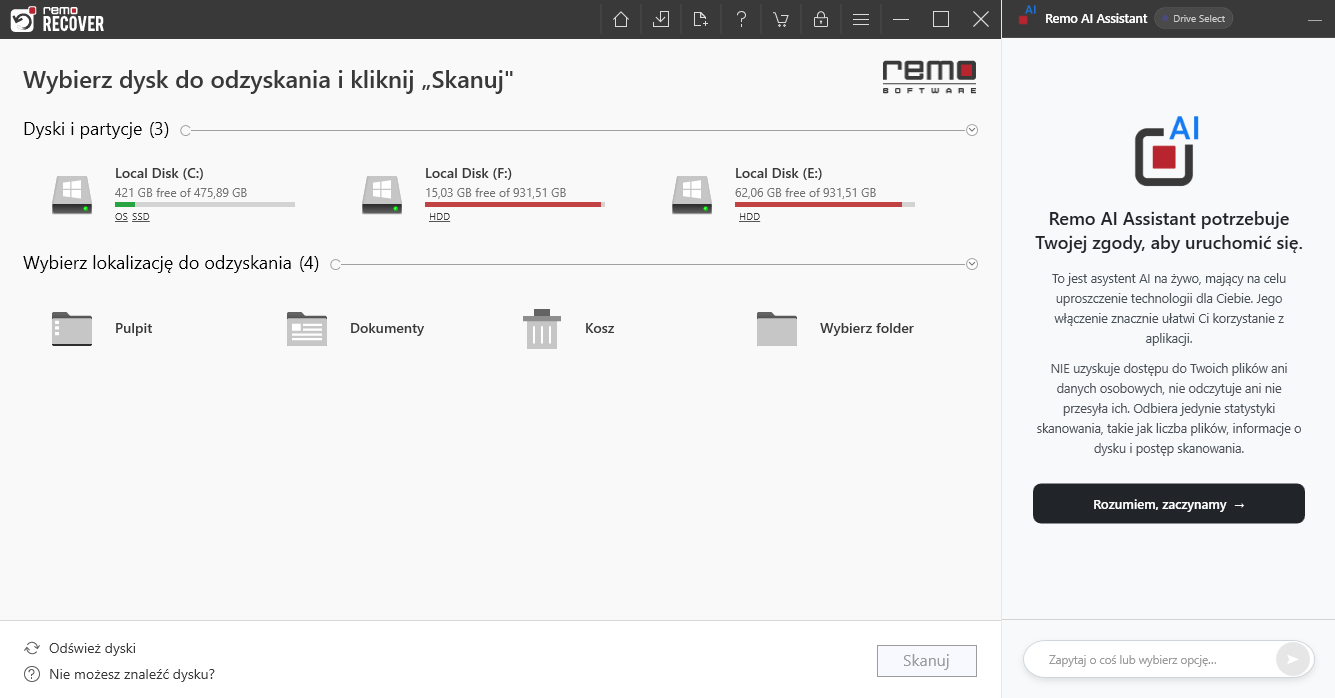Click the '15,03 GB free of 931,51 GB' text

pyautogui.click(x=495, y=192)
